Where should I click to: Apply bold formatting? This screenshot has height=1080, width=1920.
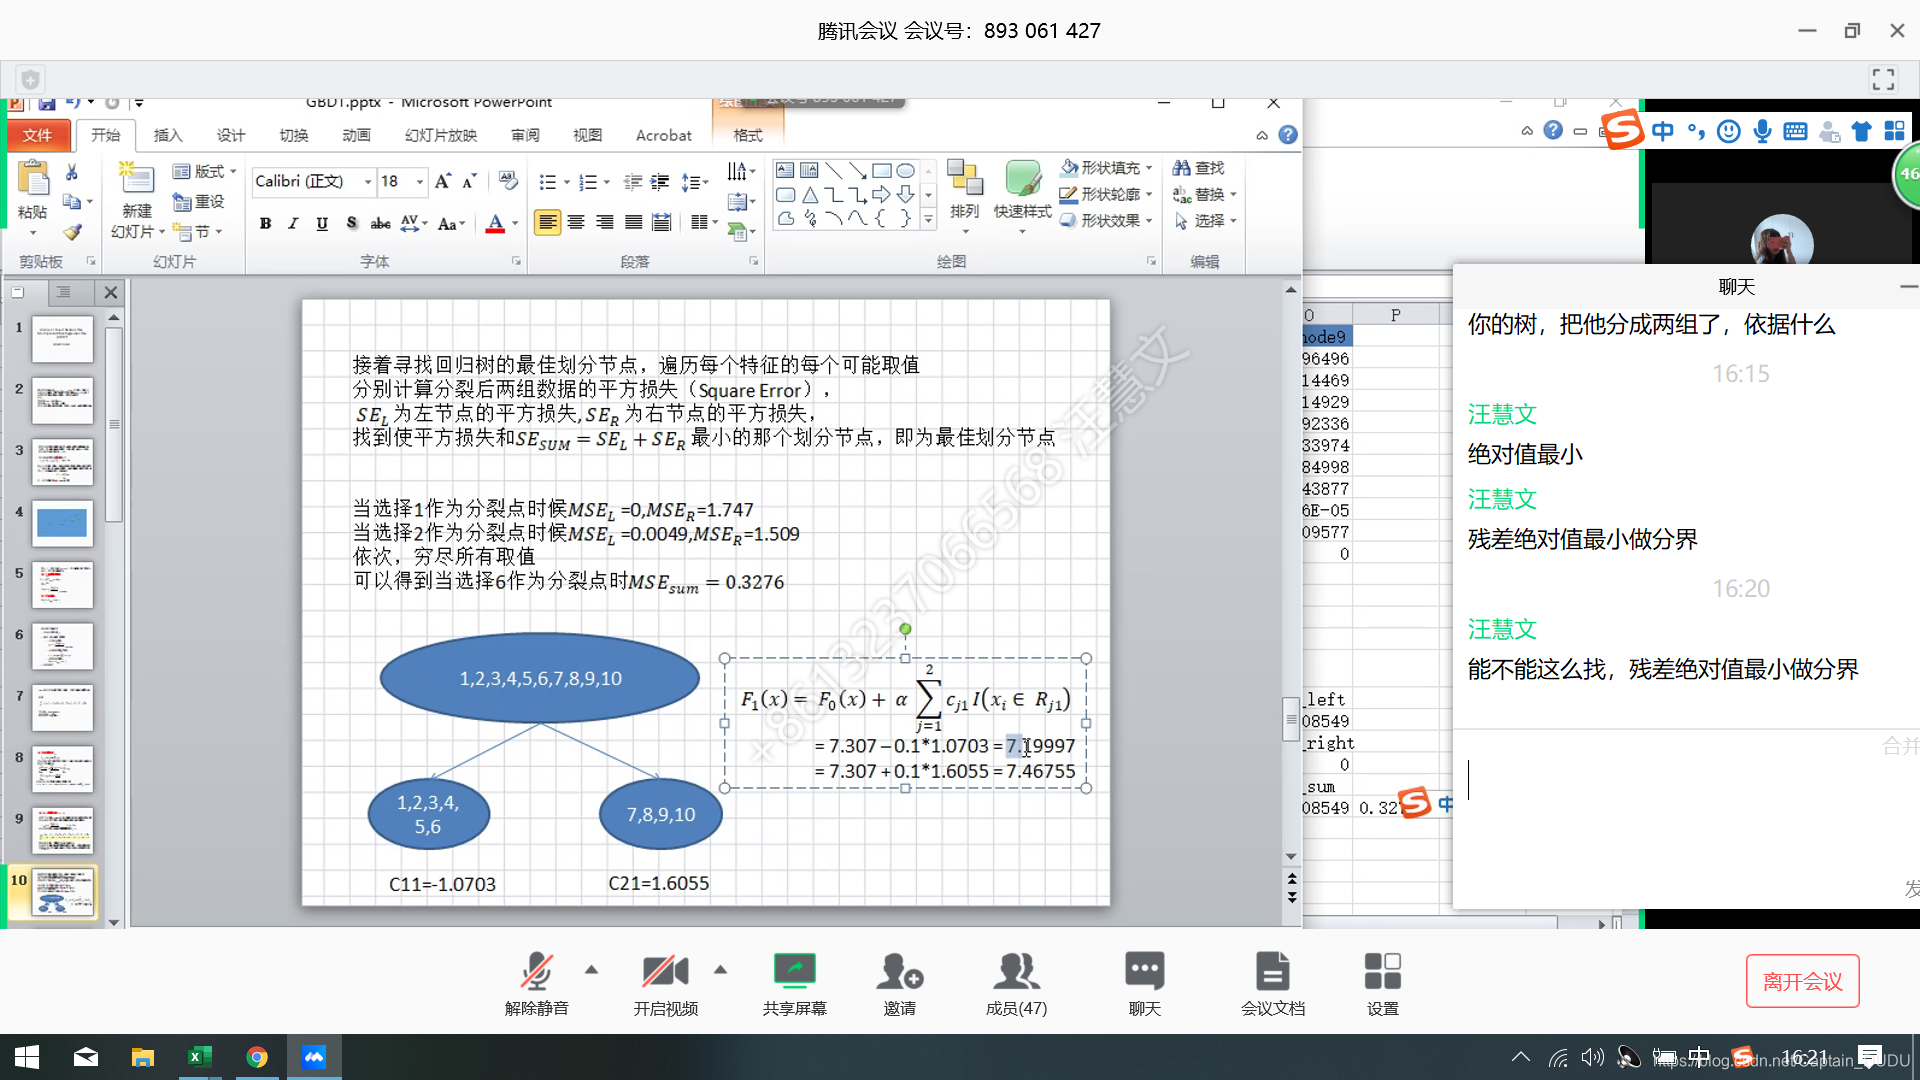coord(265,223)
